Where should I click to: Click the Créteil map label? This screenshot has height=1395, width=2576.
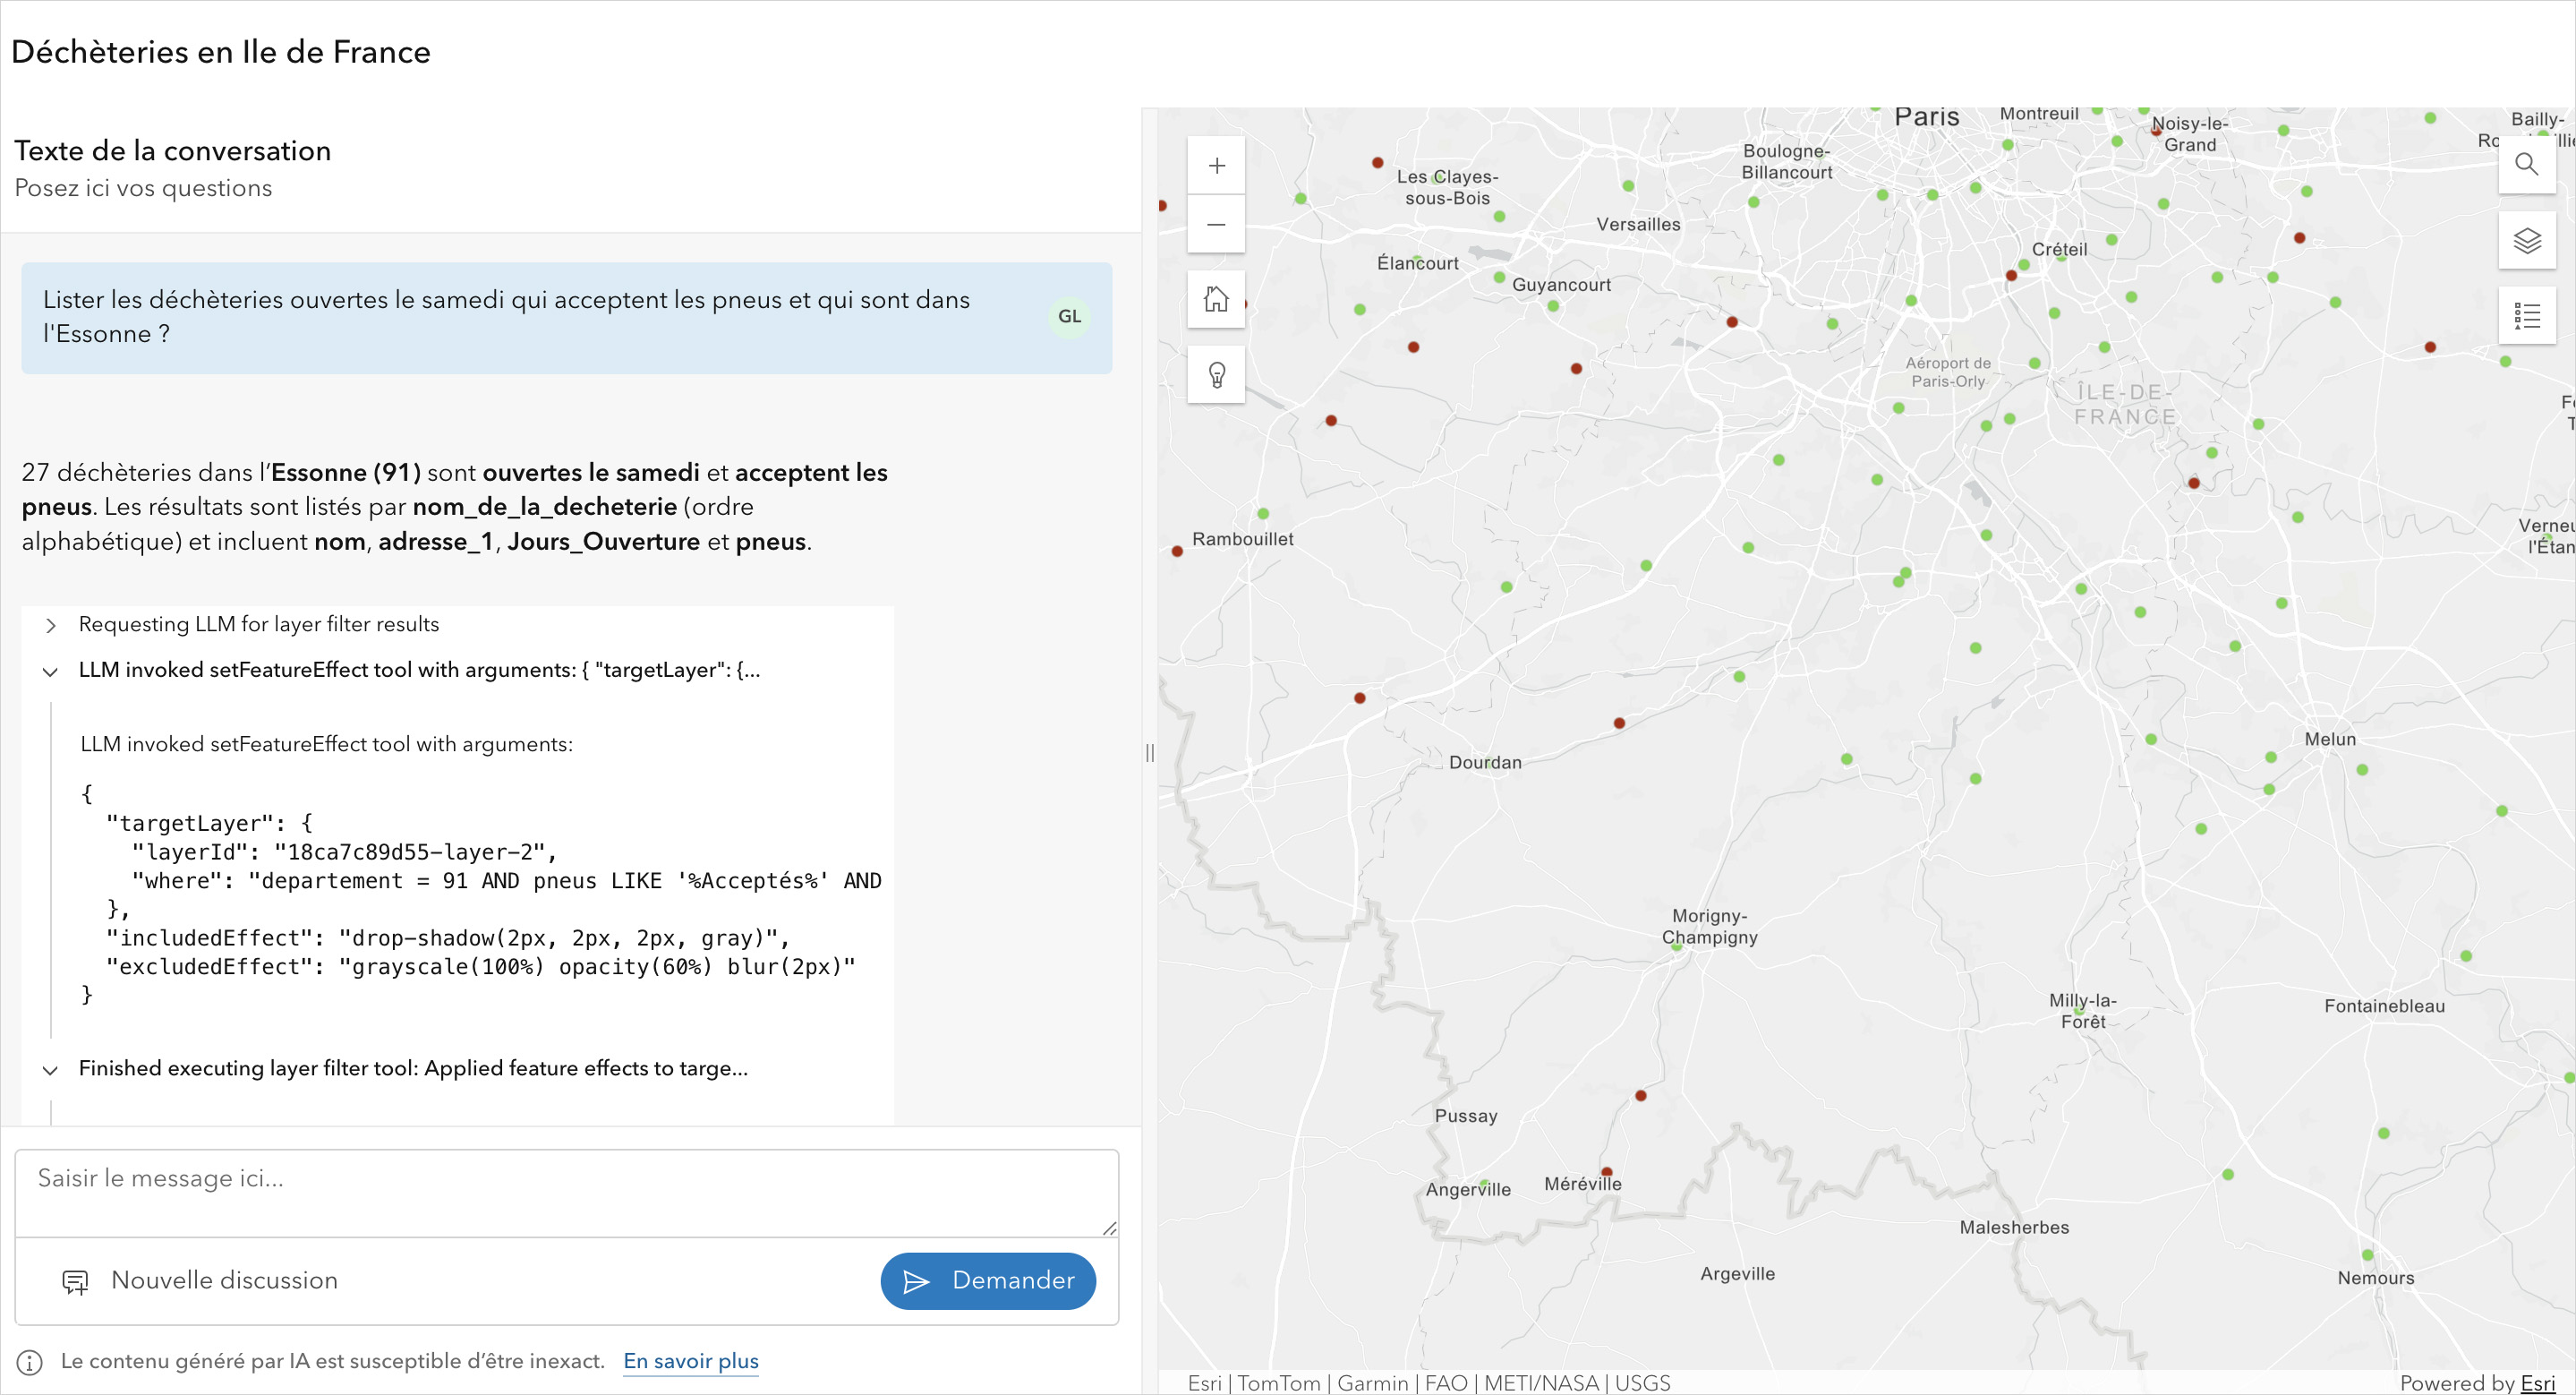(2060, 249)
